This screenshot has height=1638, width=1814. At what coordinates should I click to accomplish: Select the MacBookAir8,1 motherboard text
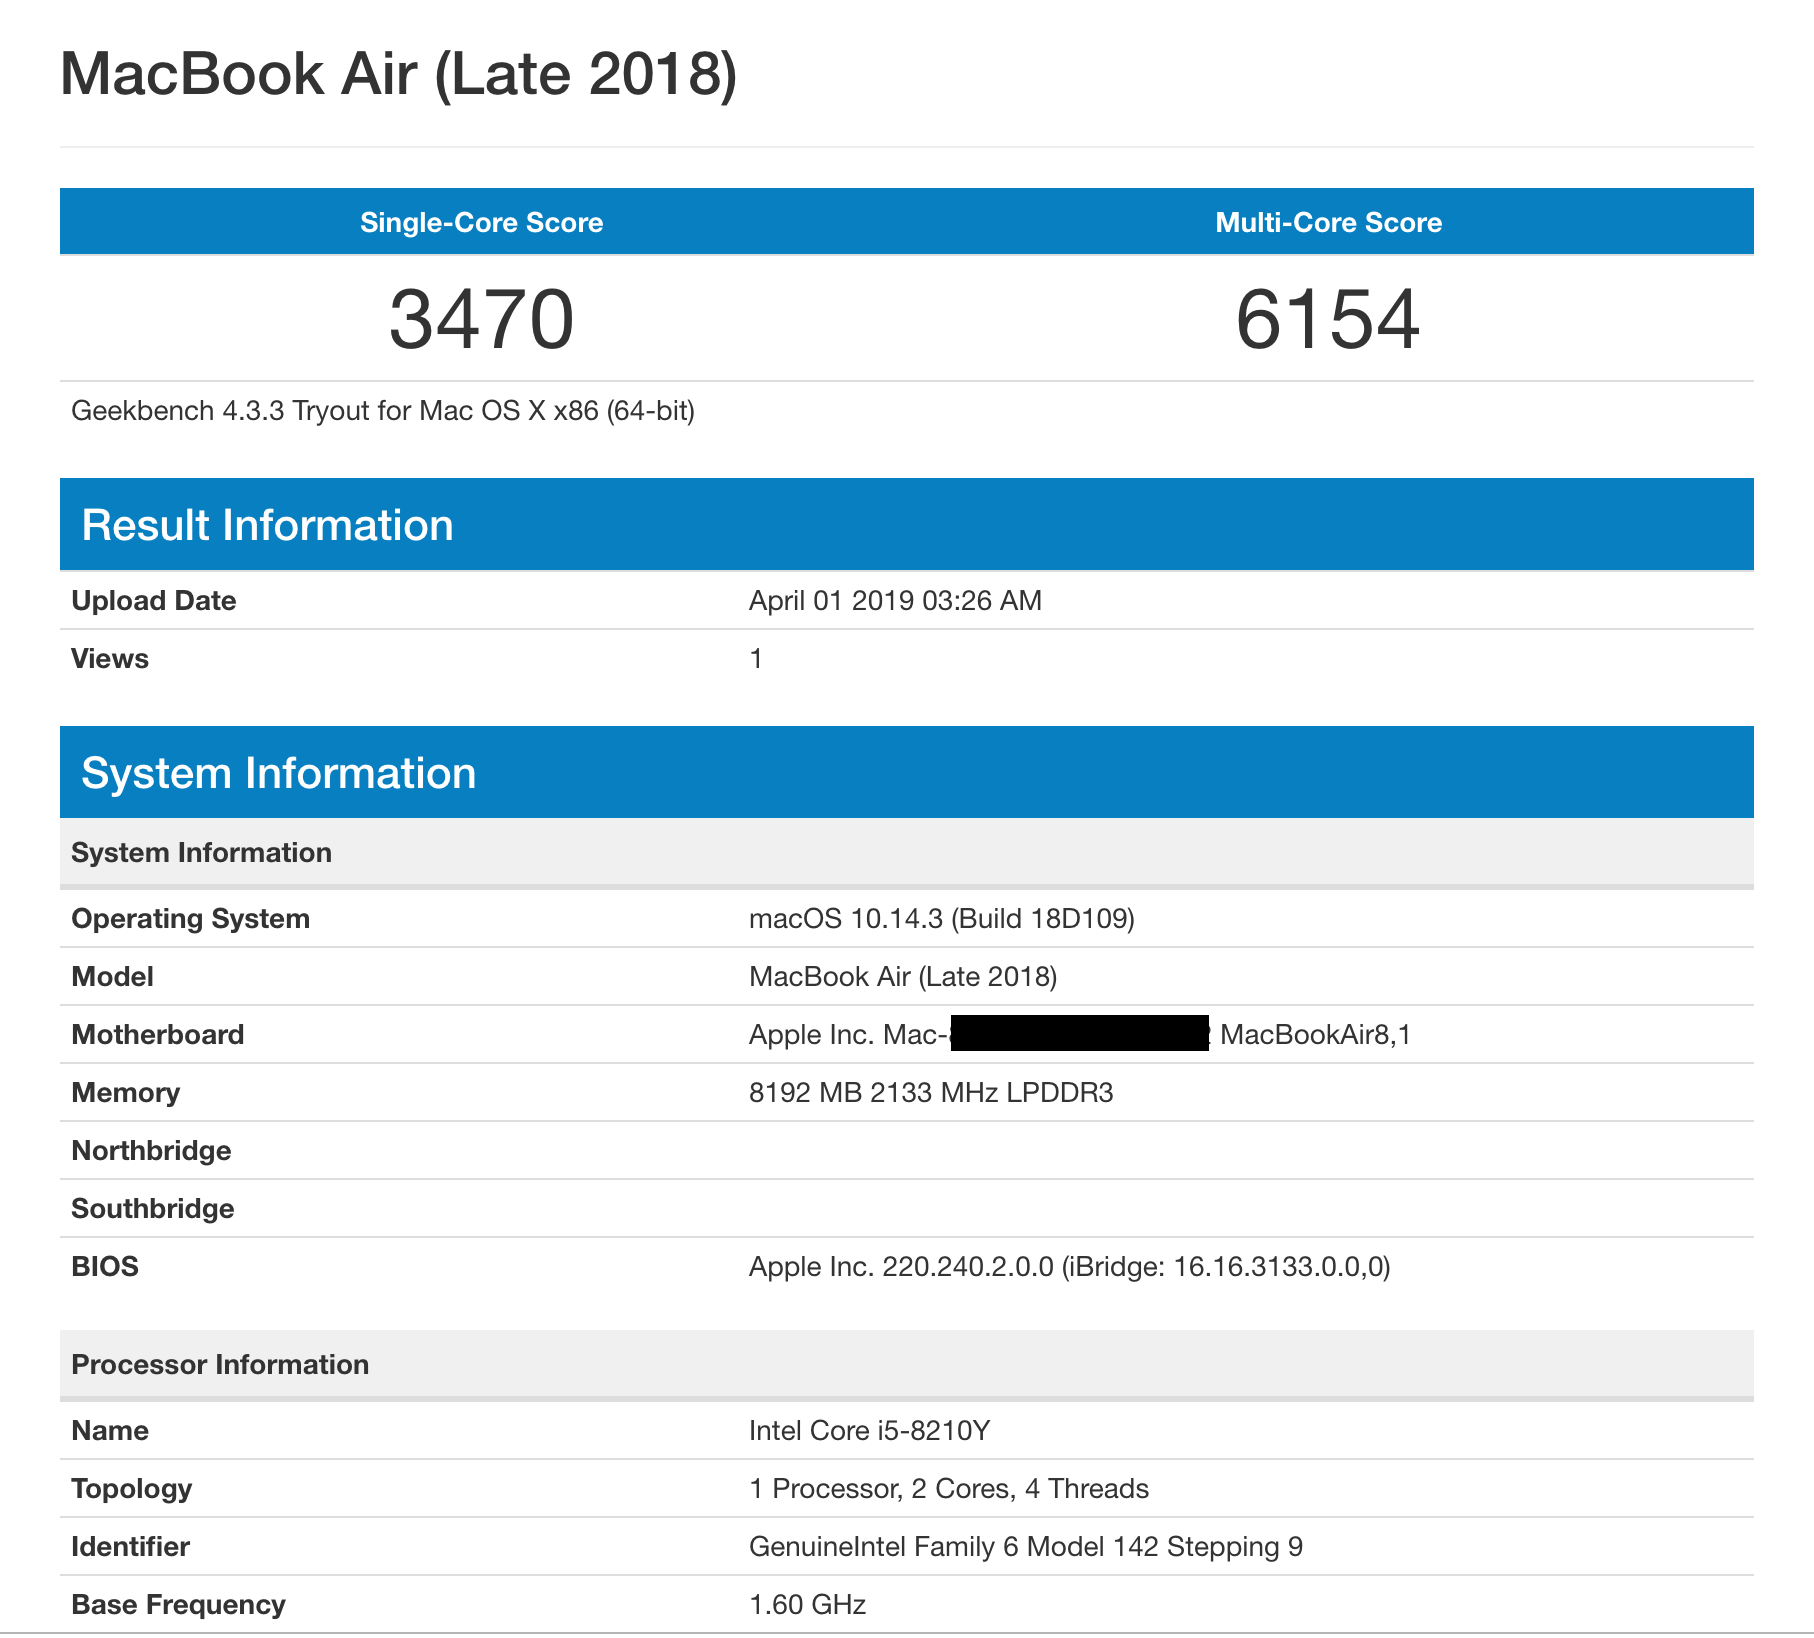click(1316, 1035)
